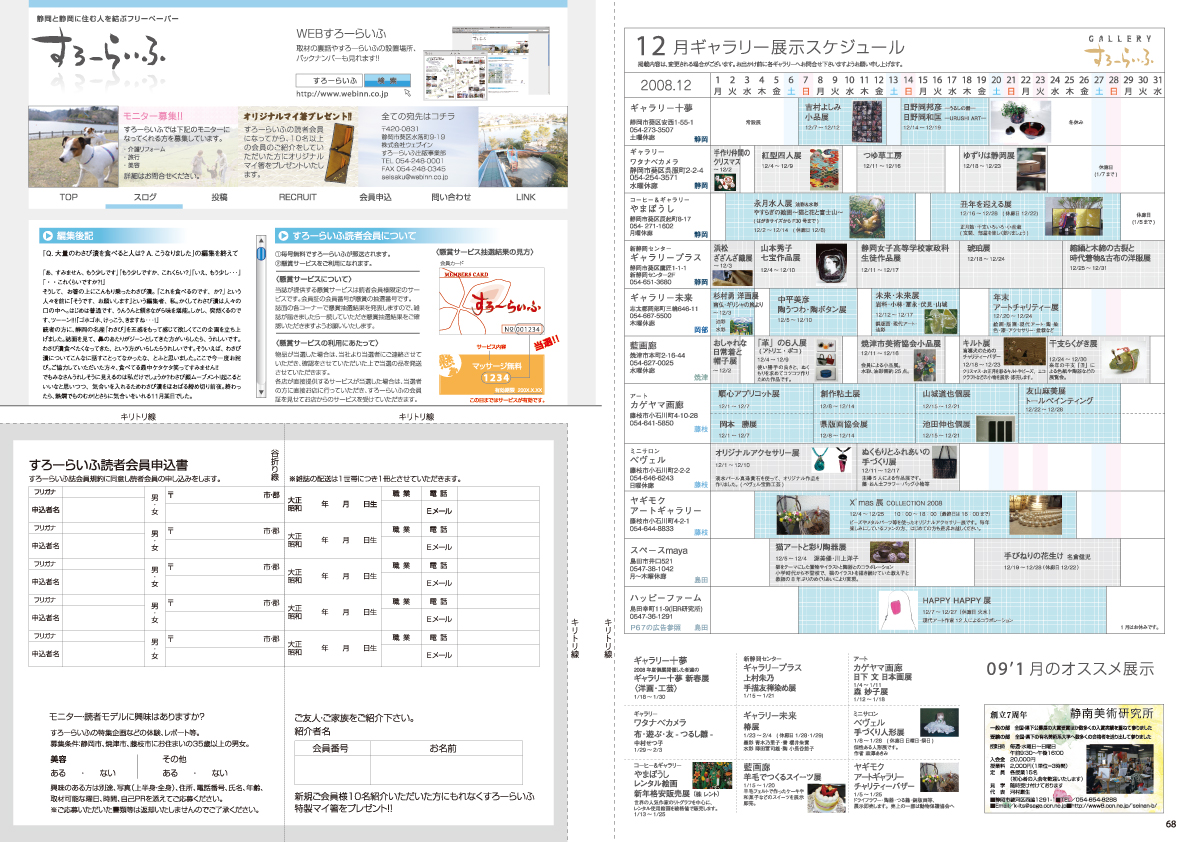The height and width of the screenshot is (842, 1191).
Task: Select the LINK navigation tab
Action: click(x=526, y=197)
